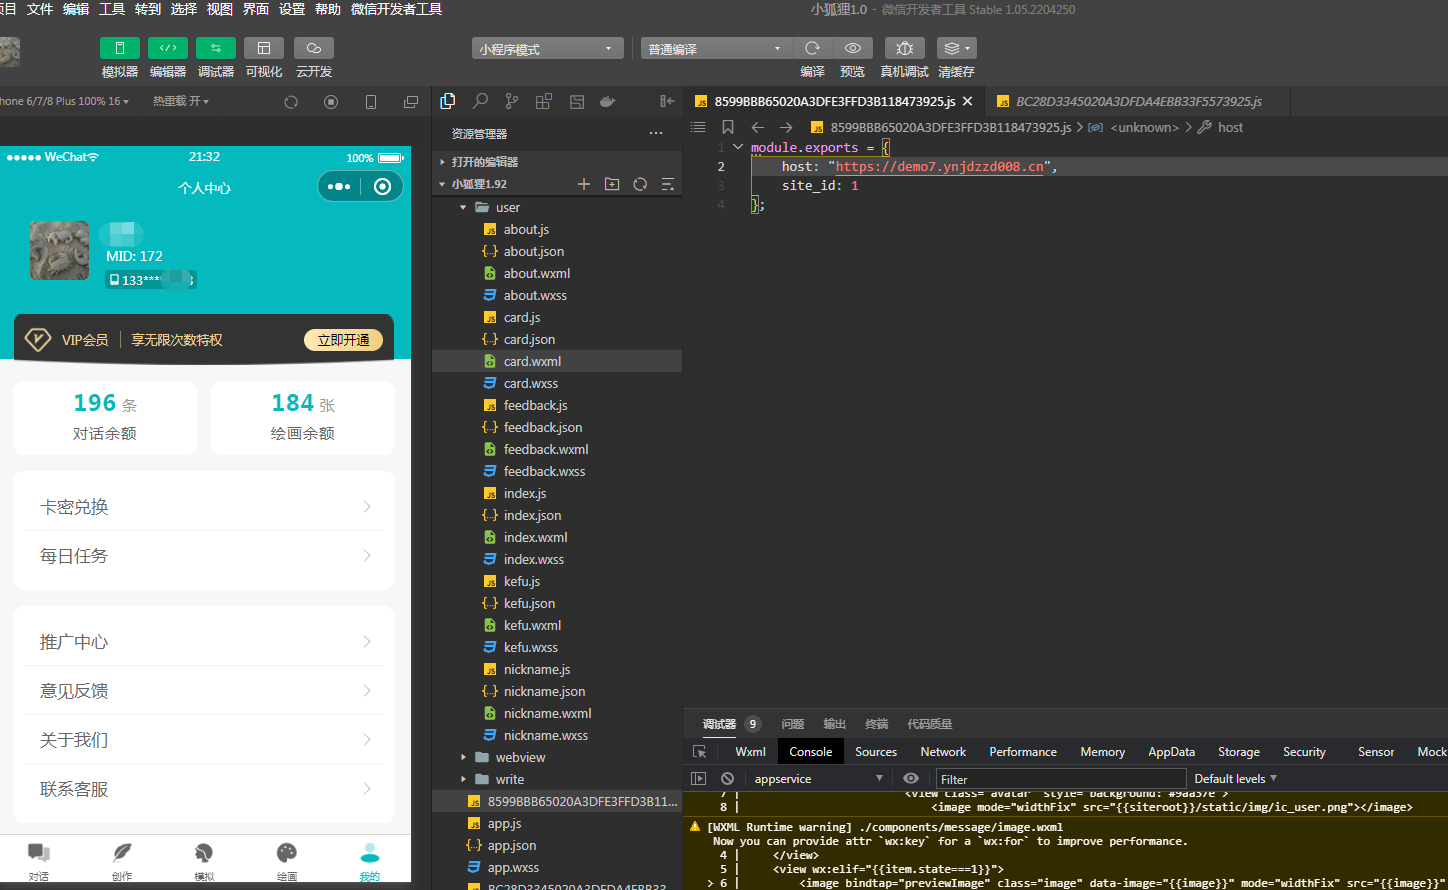Viewport: 1448px width, 890px height.
Task: Switch to BC28D3345020A3DFDA4EBB33F5573925.js tab
Action: tap(1138, 101)
